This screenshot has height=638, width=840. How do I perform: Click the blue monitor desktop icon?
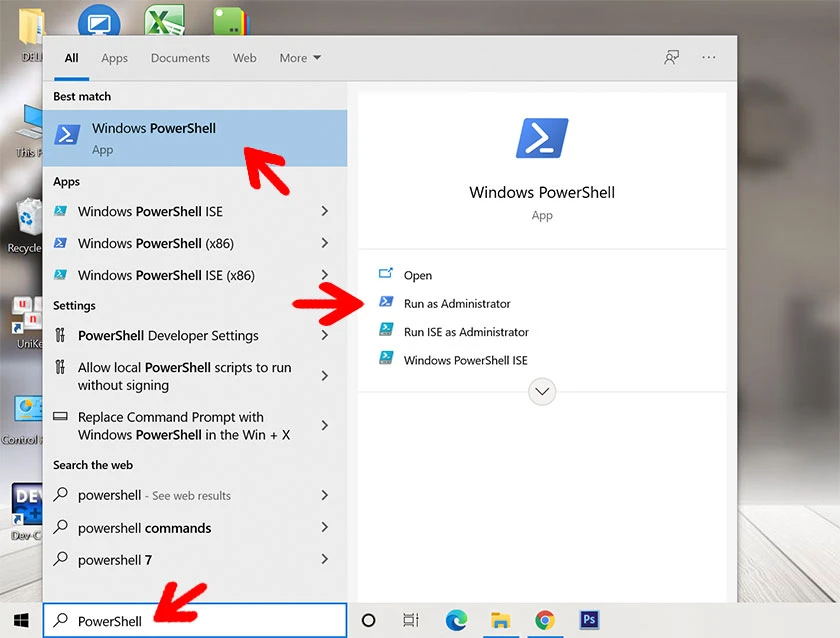point(99,21)
